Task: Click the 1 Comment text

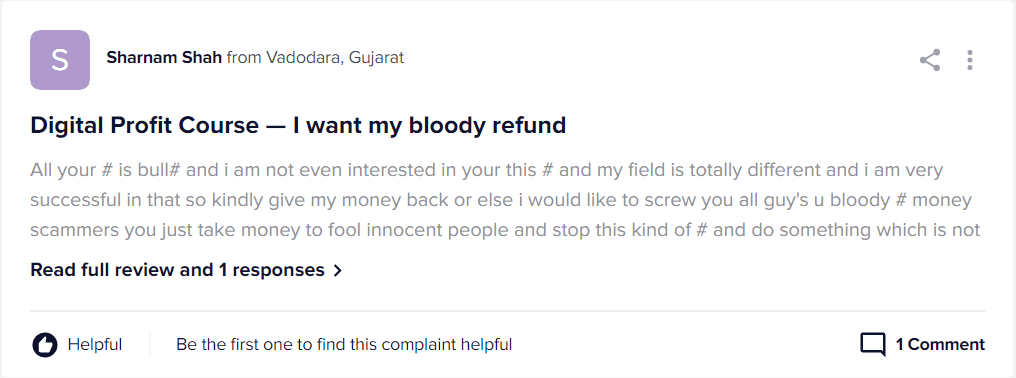Action: [940, 344]
